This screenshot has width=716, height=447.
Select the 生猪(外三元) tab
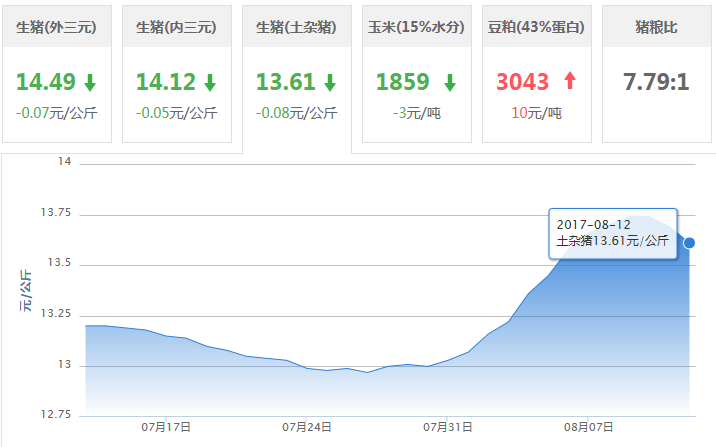[x=56, y=27]
